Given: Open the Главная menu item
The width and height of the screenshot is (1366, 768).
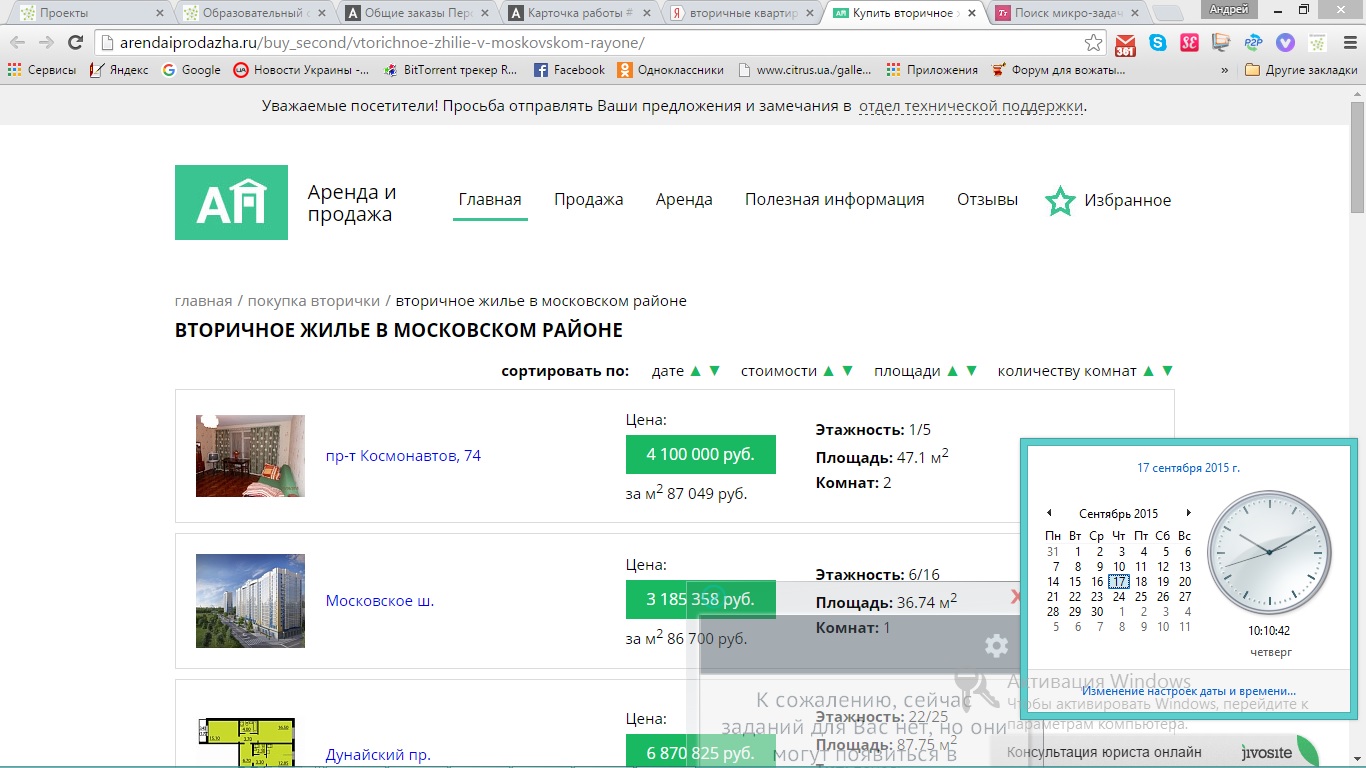Looking at the screenshot, I should point(490,200).
